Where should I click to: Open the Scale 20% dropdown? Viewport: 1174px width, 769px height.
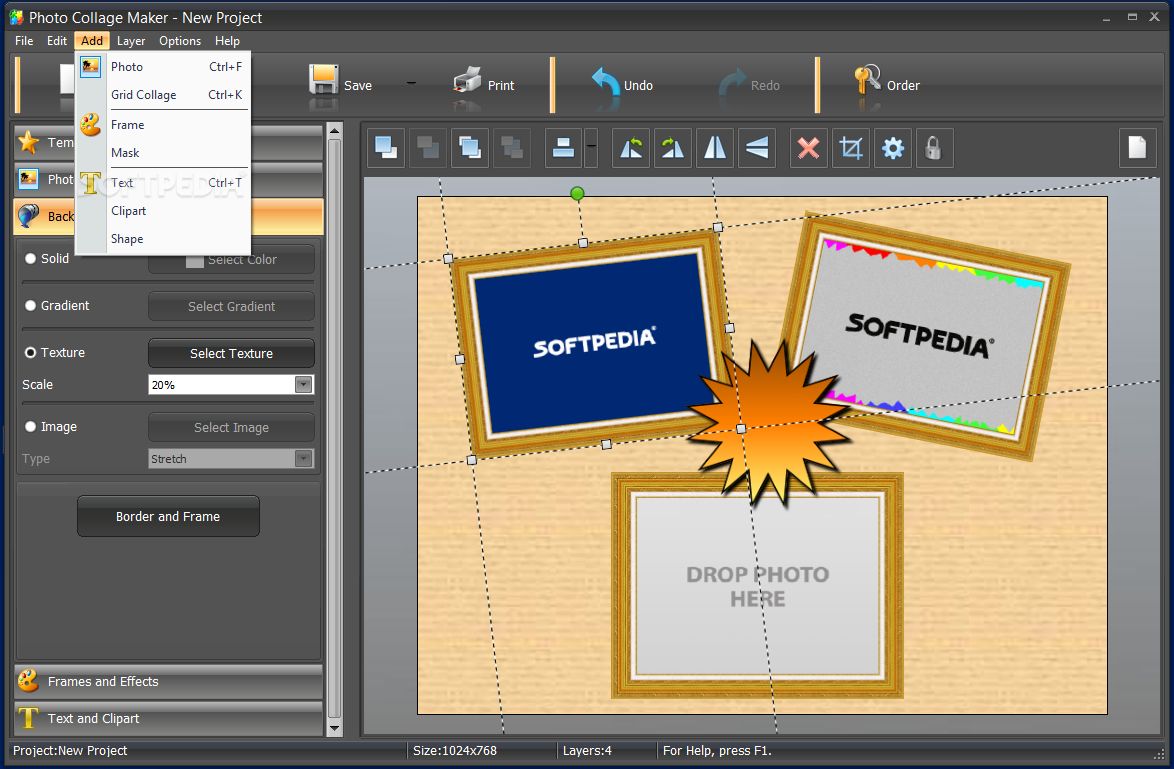click(303, 385)
